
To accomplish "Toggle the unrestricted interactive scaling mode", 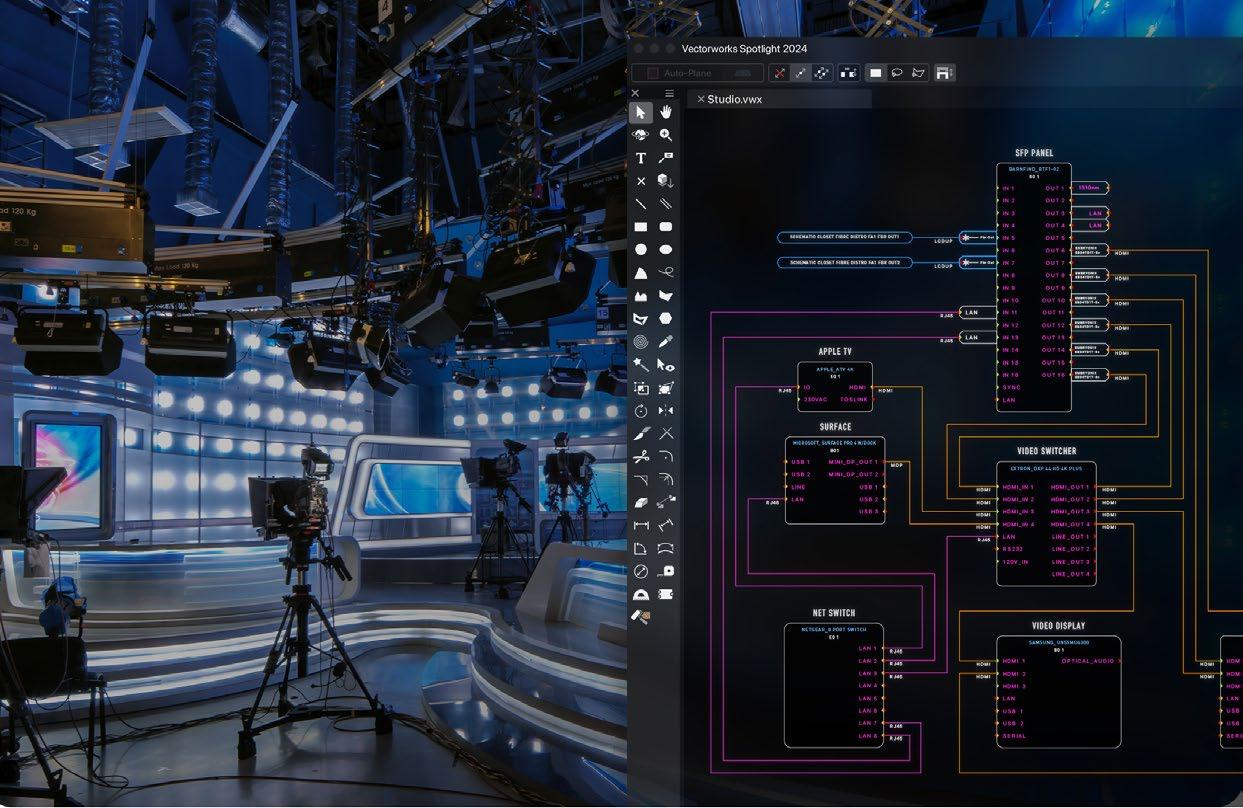I will [822, 73].
